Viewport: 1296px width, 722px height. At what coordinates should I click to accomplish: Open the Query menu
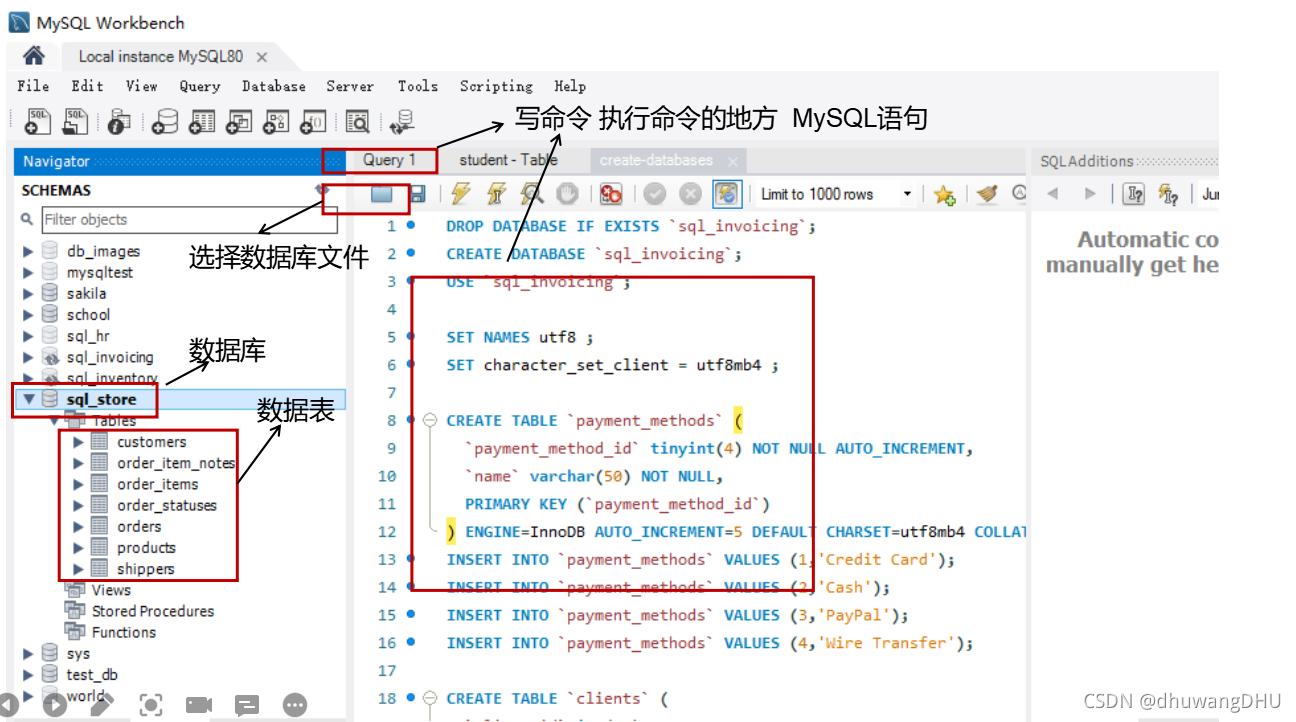click(200, 86)
